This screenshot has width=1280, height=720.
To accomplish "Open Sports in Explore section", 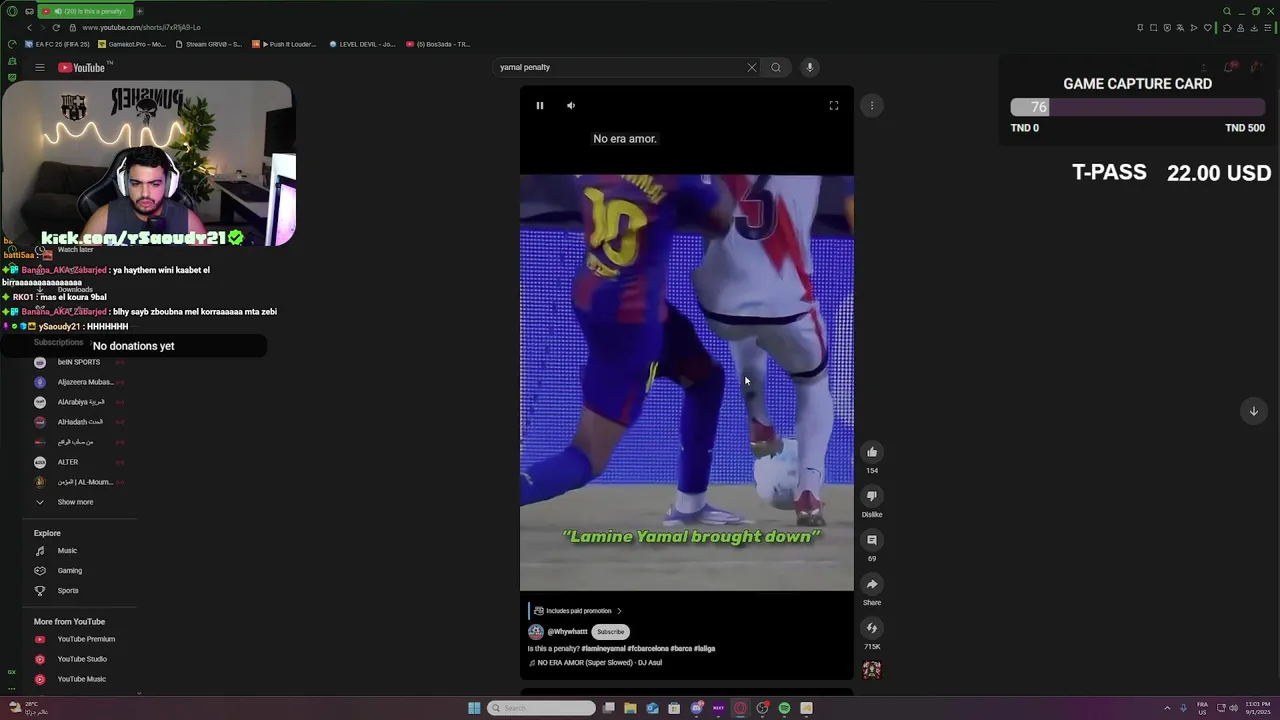I will 68,591.
